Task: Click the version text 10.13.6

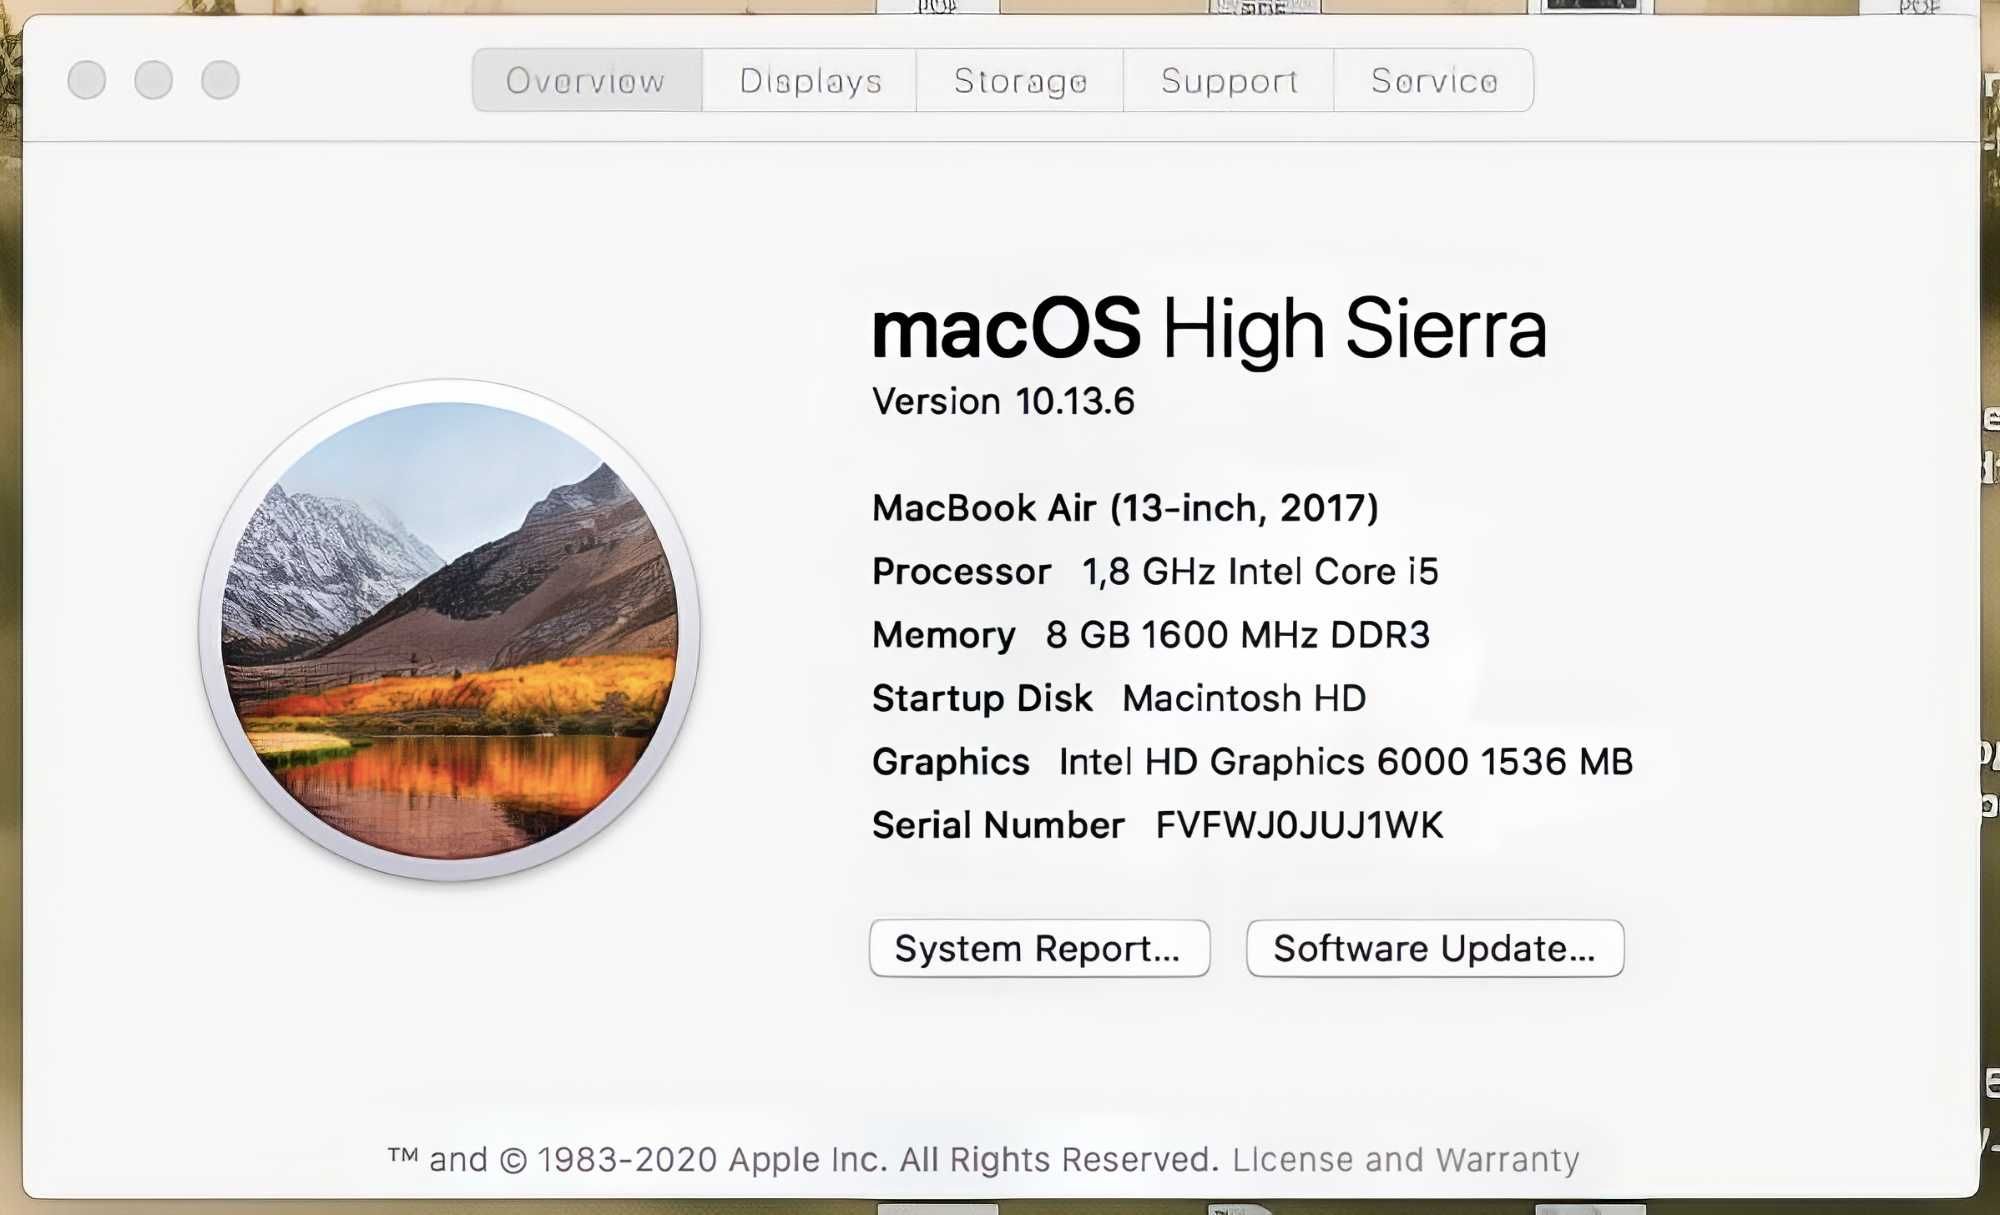Action: (1075, 401)
